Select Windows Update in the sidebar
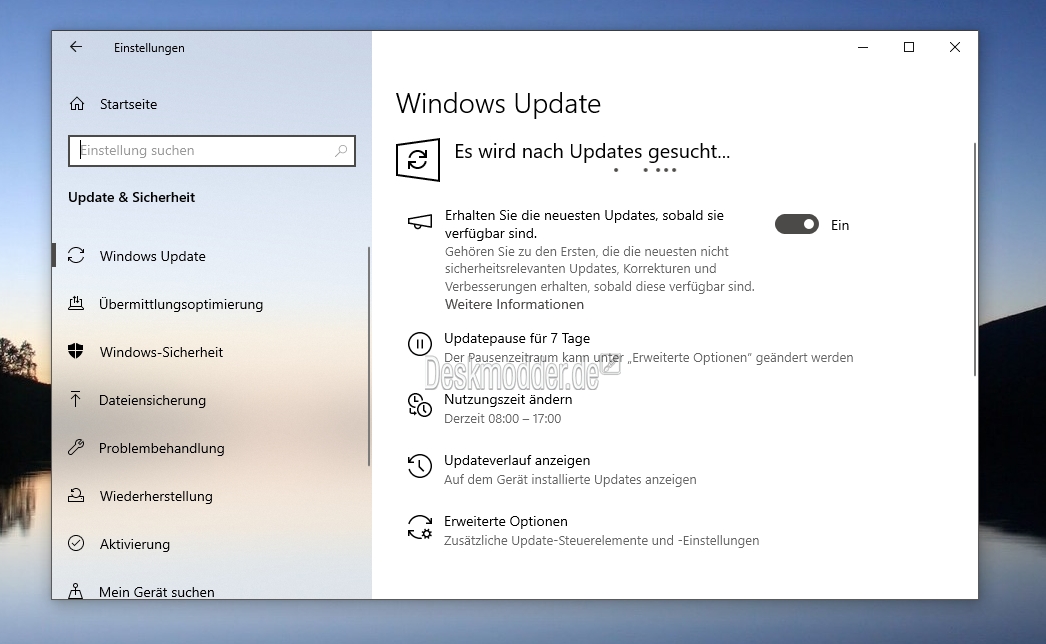 click(153, 256)
